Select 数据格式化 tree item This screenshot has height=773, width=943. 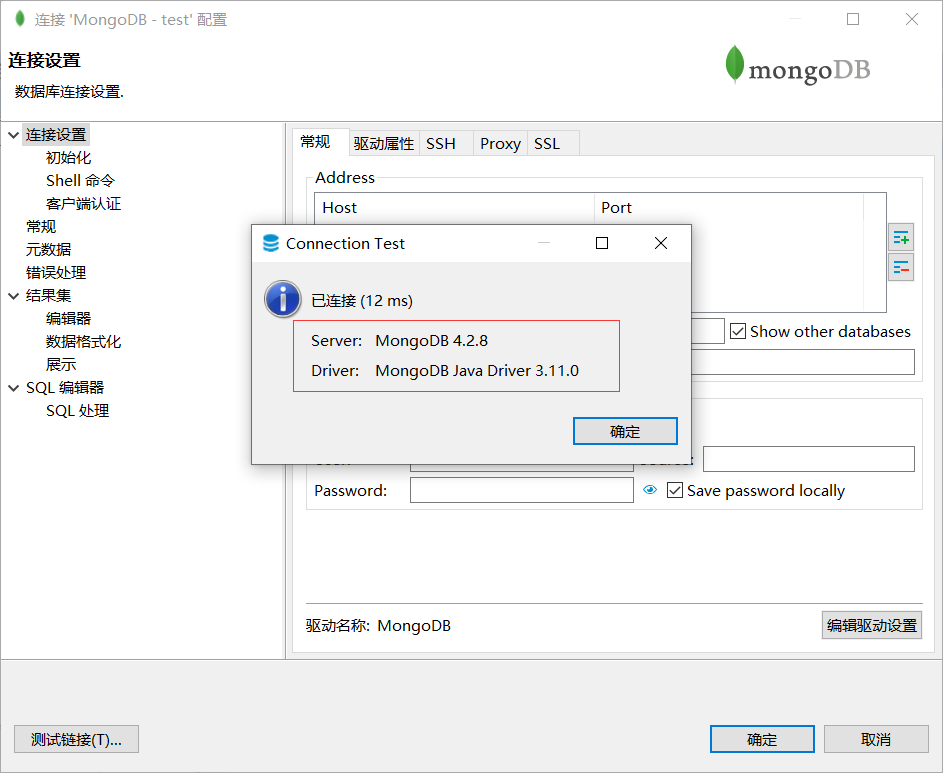click(x=84, y=342)
